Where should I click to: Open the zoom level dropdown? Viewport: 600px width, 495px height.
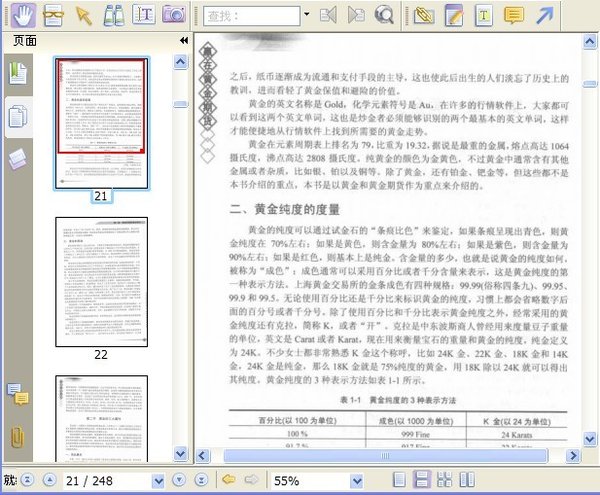tap(357, 481)
